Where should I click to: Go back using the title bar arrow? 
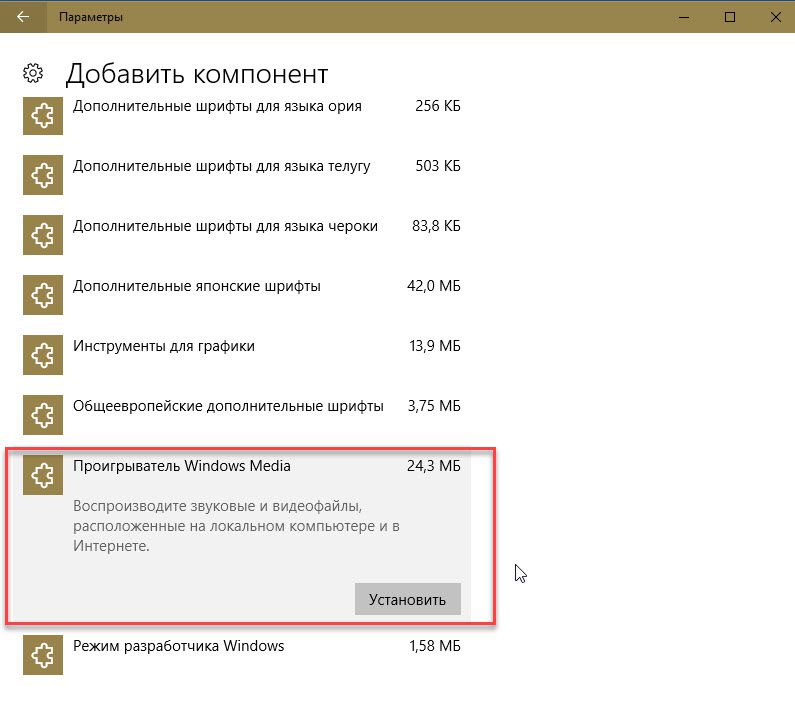coord(22,17)
